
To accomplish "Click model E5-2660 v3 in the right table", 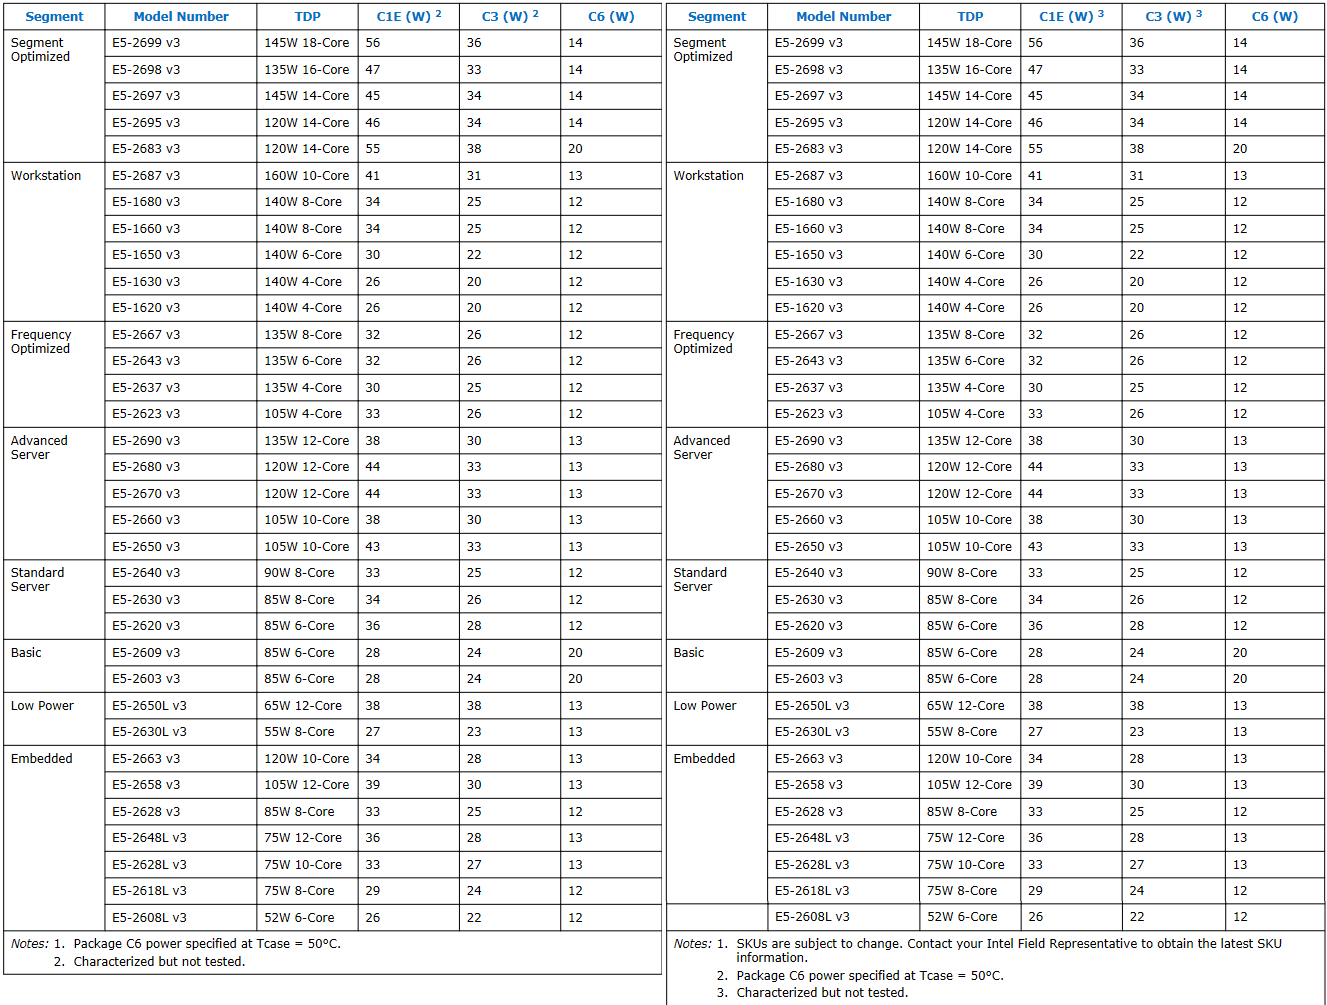I will click(809, 520).
